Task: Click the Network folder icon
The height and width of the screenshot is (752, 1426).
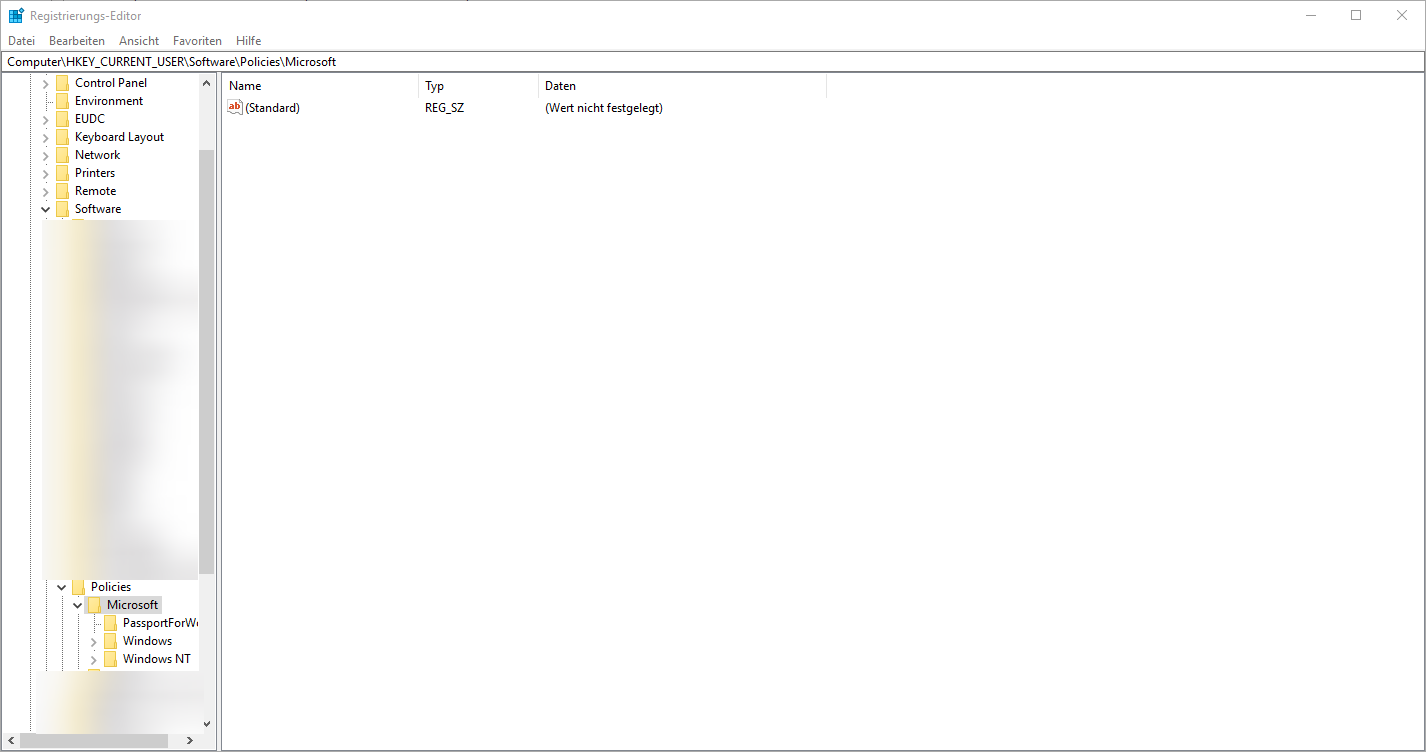Action: click(62, 155)
